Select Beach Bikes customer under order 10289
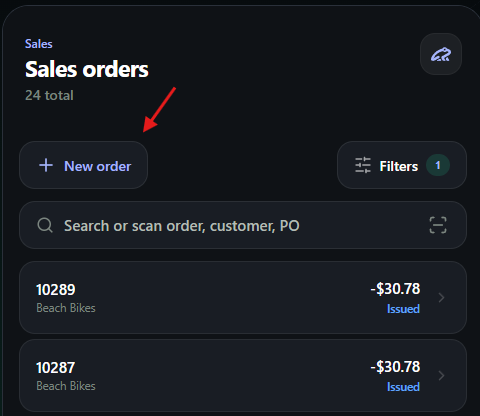480x416 pixels. (66, 308)
